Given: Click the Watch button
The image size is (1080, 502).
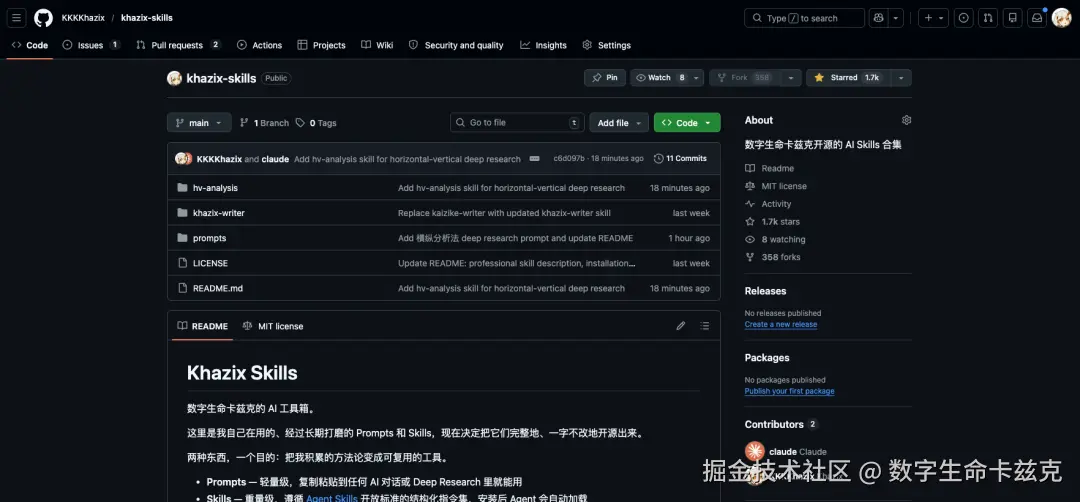Looking at the screenshot, I should click(661, 78).
